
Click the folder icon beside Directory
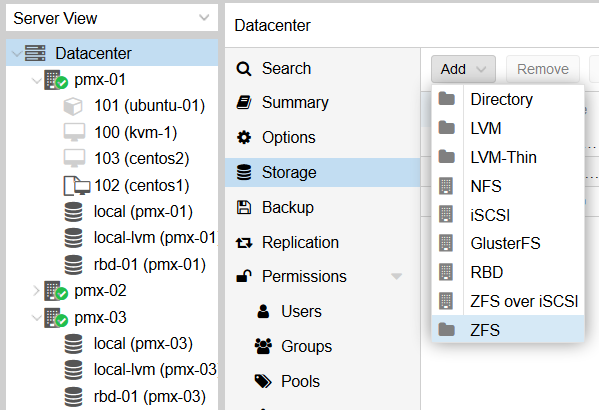tap(446, 99)
